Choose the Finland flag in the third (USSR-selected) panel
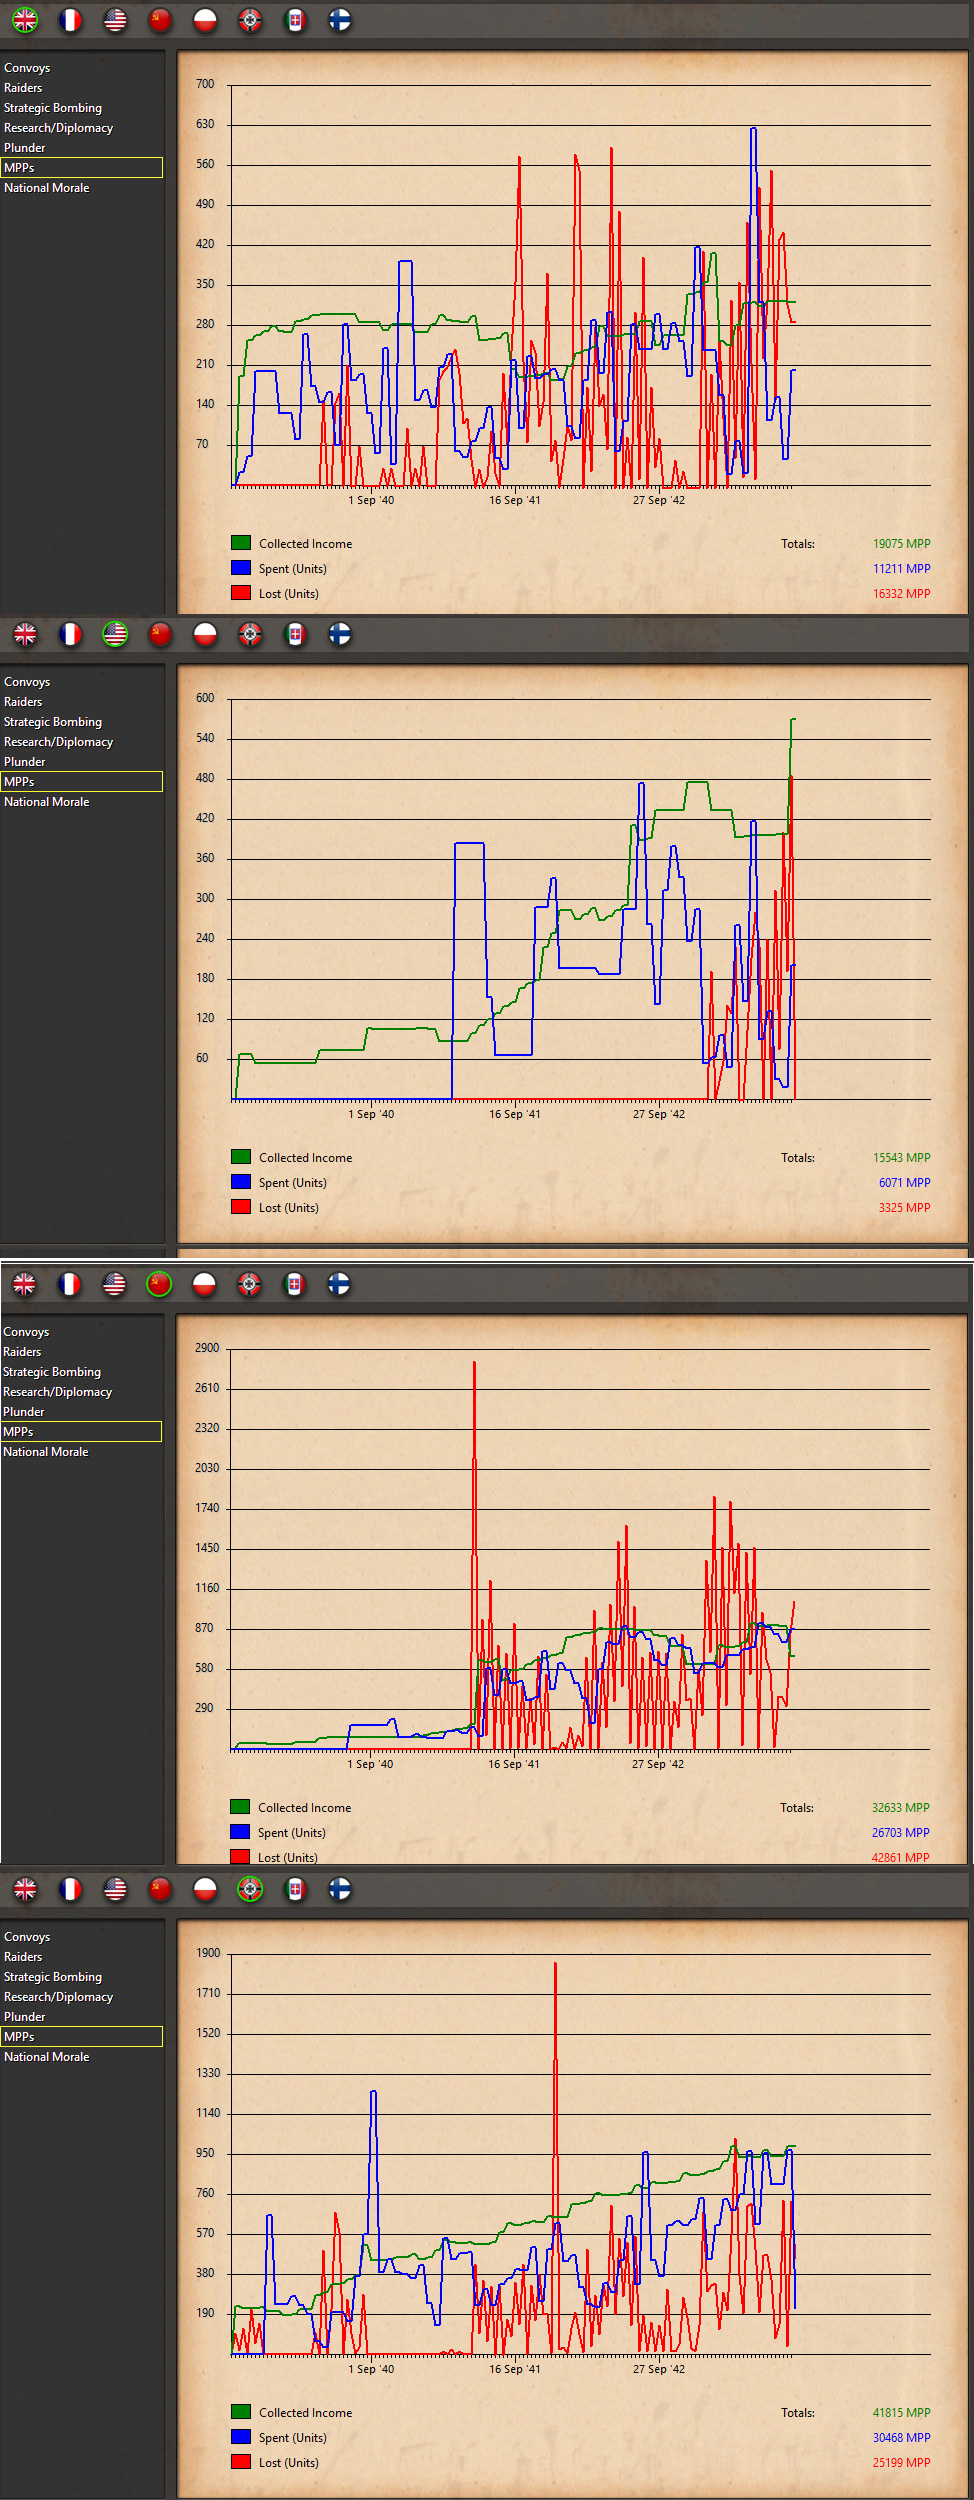The width and height of the screenshot is (974, 2500). 339,1284
